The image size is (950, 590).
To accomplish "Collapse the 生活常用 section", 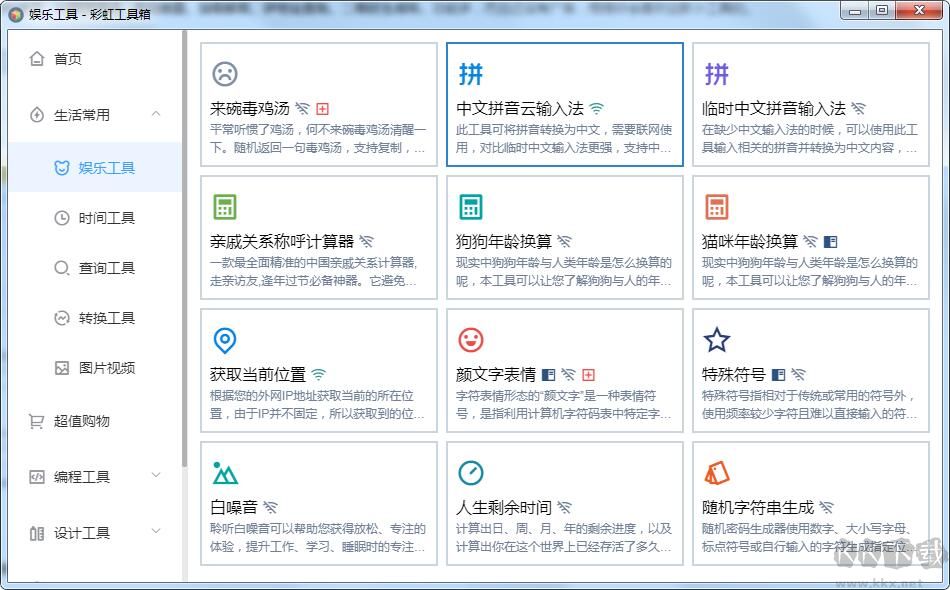I will 156,114.
